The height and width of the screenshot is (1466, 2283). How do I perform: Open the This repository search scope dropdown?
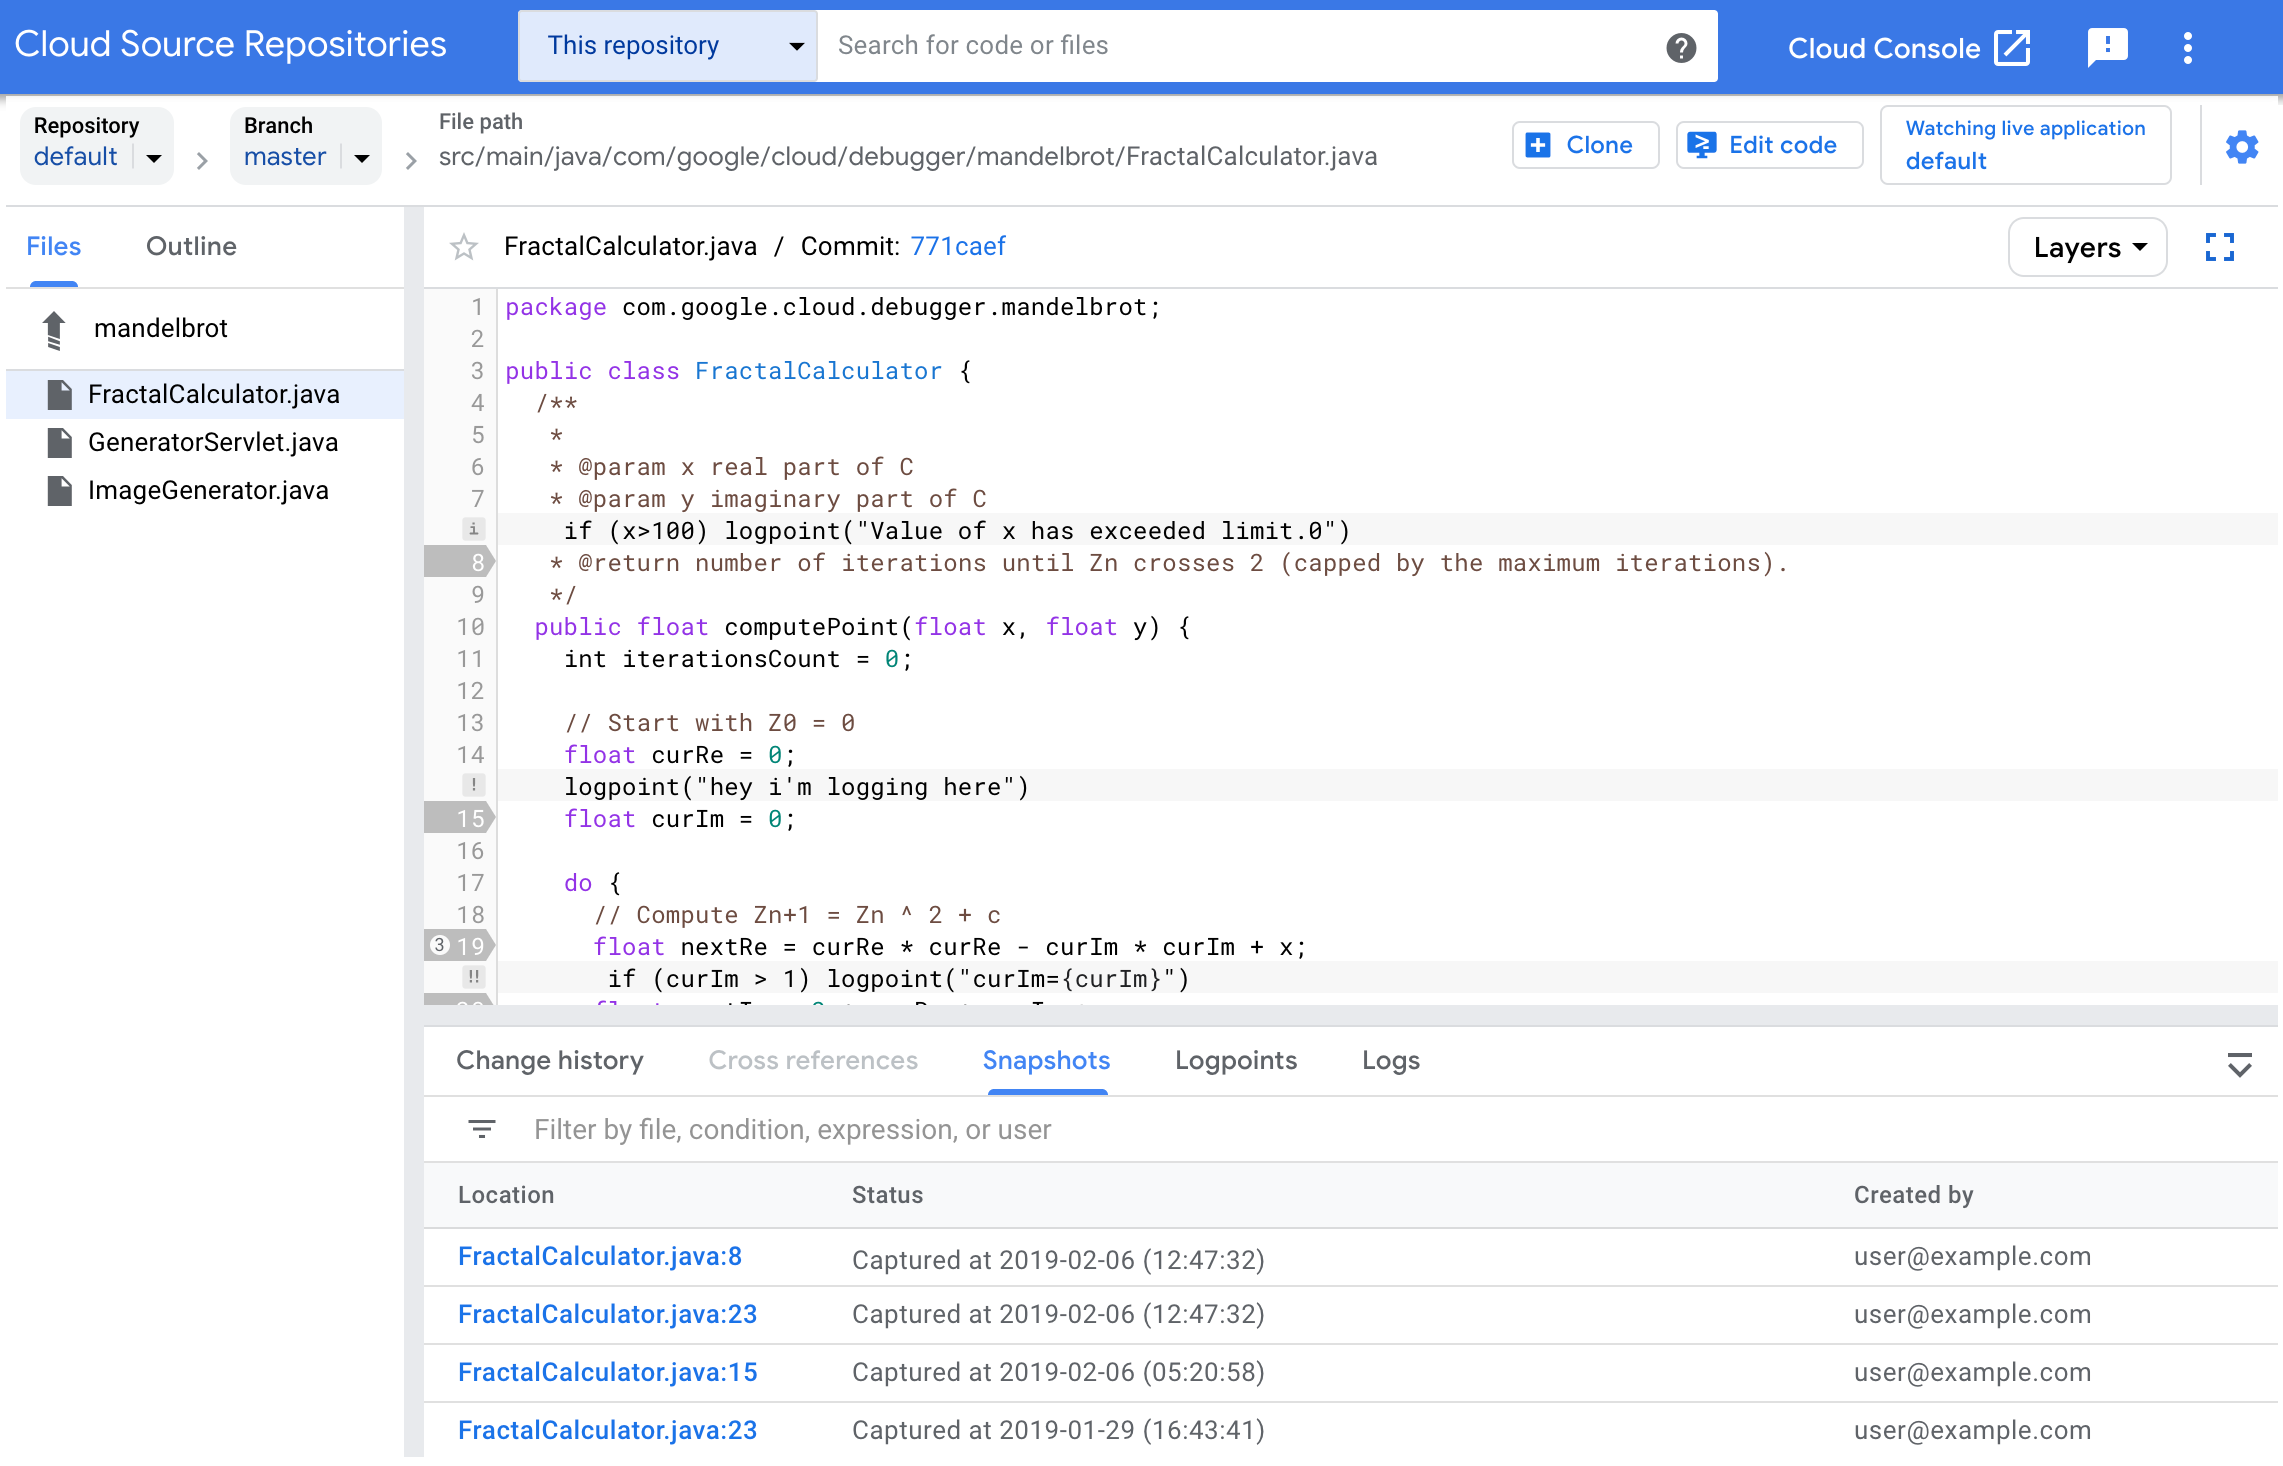point(668,46)
